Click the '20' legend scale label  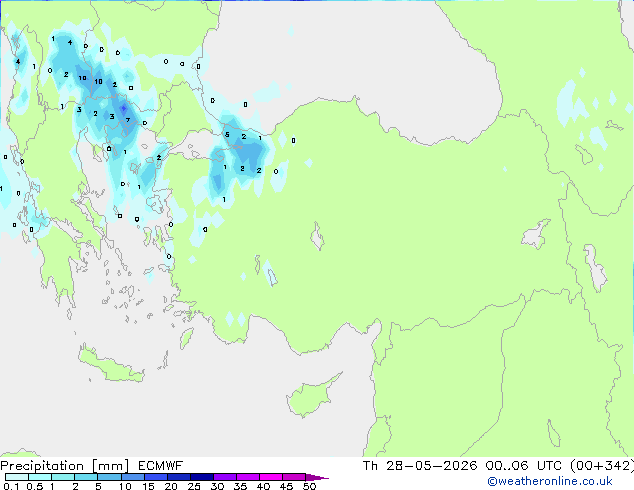point(171,486)
